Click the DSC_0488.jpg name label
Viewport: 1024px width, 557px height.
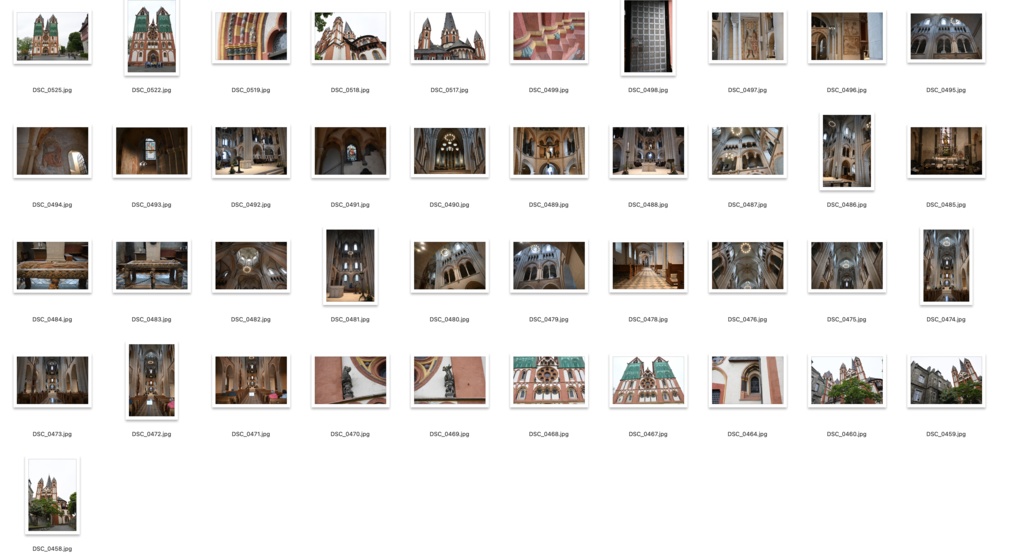pos(648,204)
